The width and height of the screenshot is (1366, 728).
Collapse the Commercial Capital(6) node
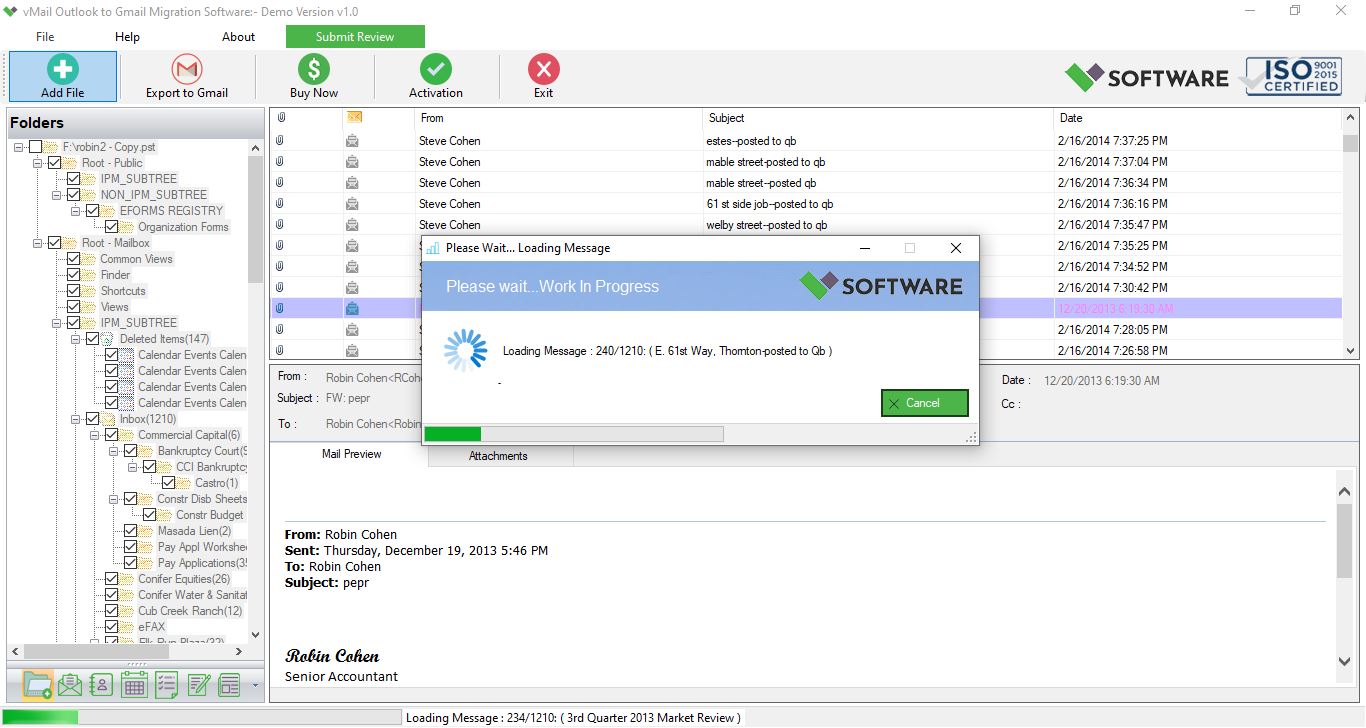point(95,435)
